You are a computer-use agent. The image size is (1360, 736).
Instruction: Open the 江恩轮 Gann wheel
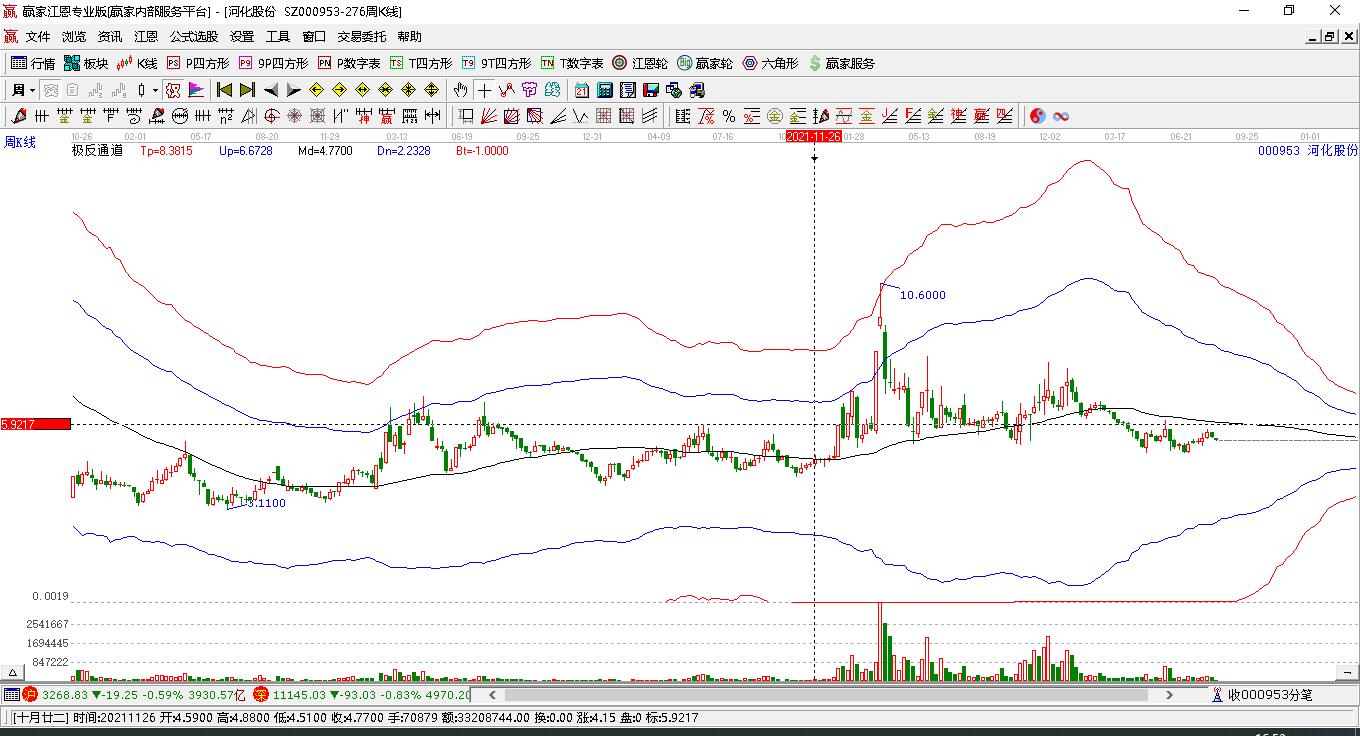coord(640,63)
